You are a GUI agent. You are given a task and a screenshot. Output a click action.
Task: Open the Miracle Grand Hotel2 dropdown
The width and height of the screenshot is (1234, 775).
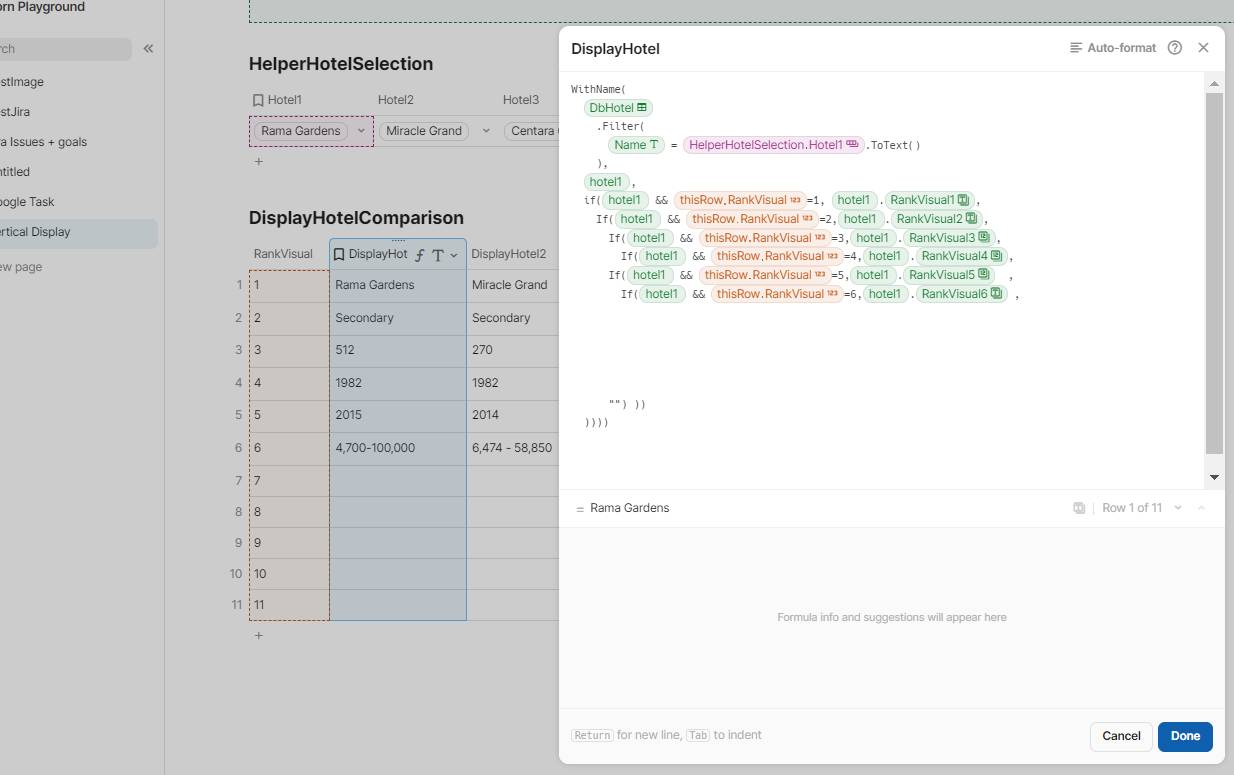click(x=486, y=131)
